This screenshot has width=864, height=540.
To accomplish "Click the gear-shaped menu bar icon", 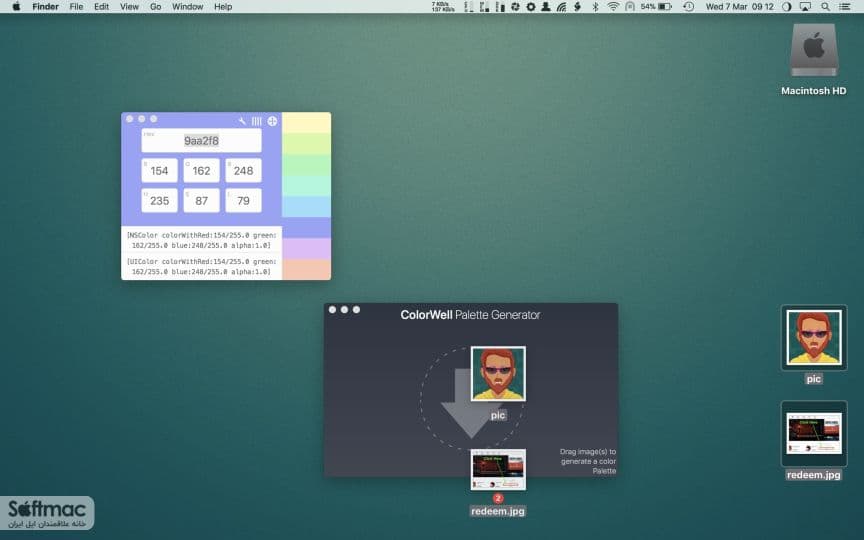I will tap(531, 7).
